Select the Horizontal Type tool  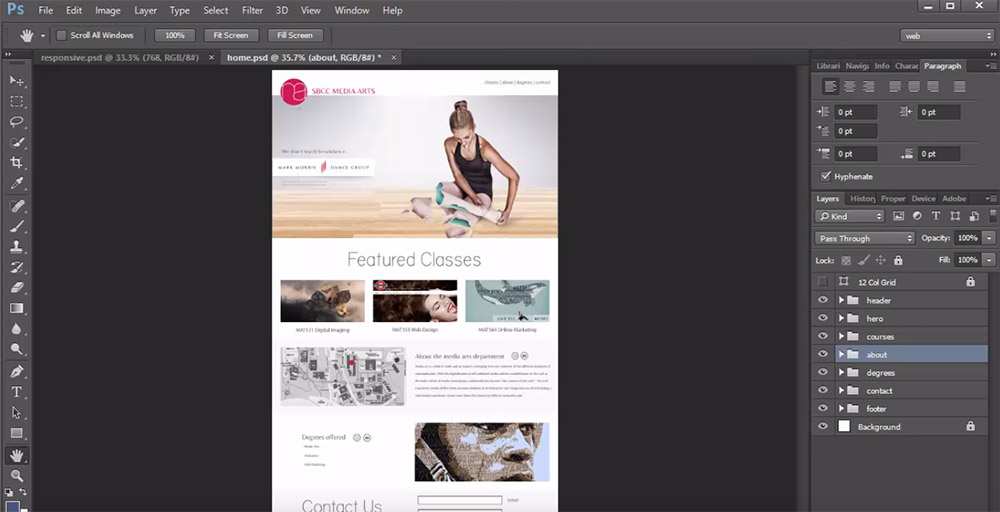pyautogui.click(x=16, y=392)
